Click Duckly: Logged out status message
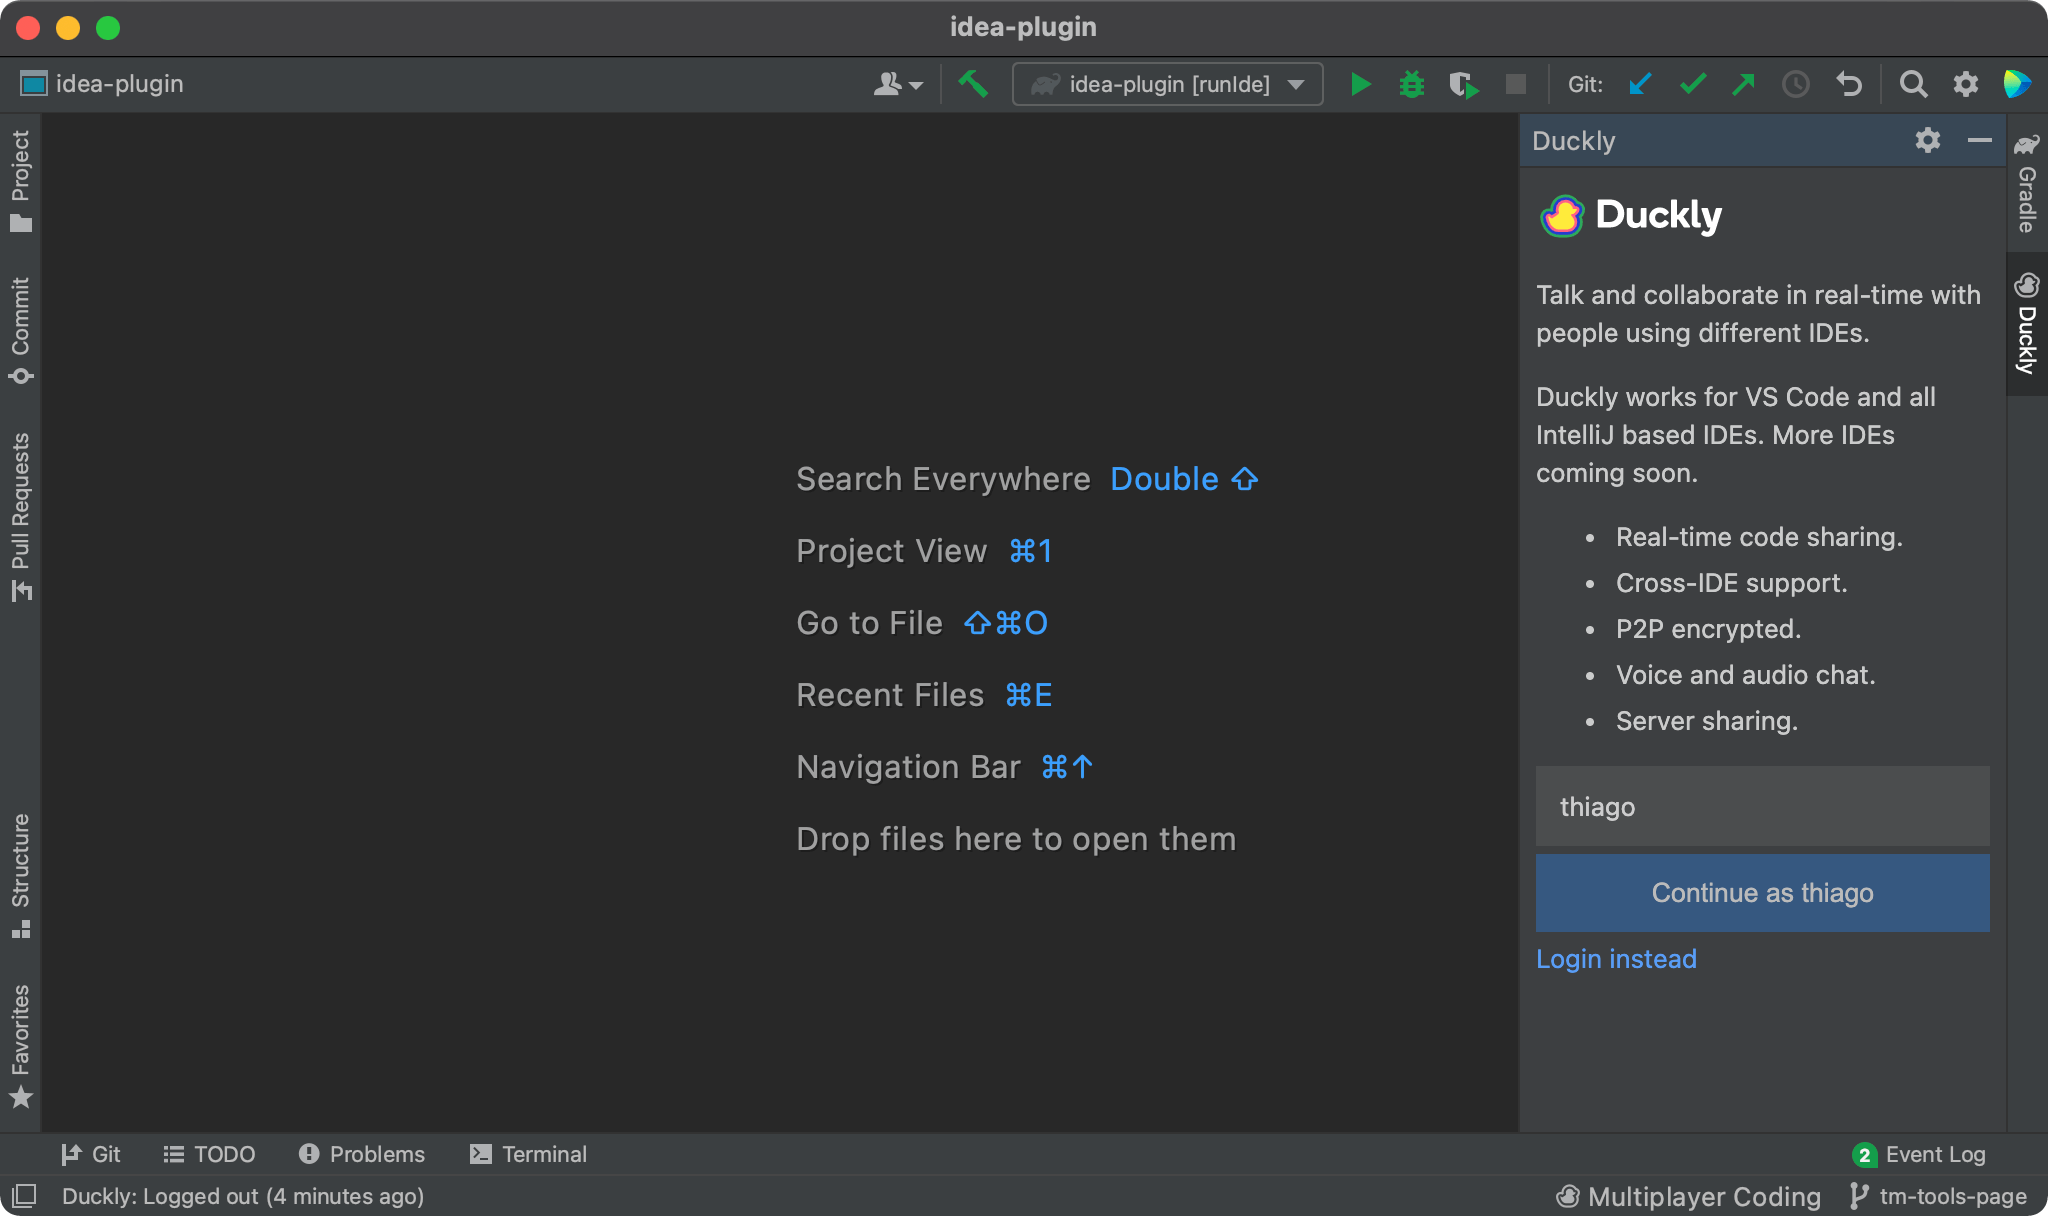 click(x=243, y=1196)
